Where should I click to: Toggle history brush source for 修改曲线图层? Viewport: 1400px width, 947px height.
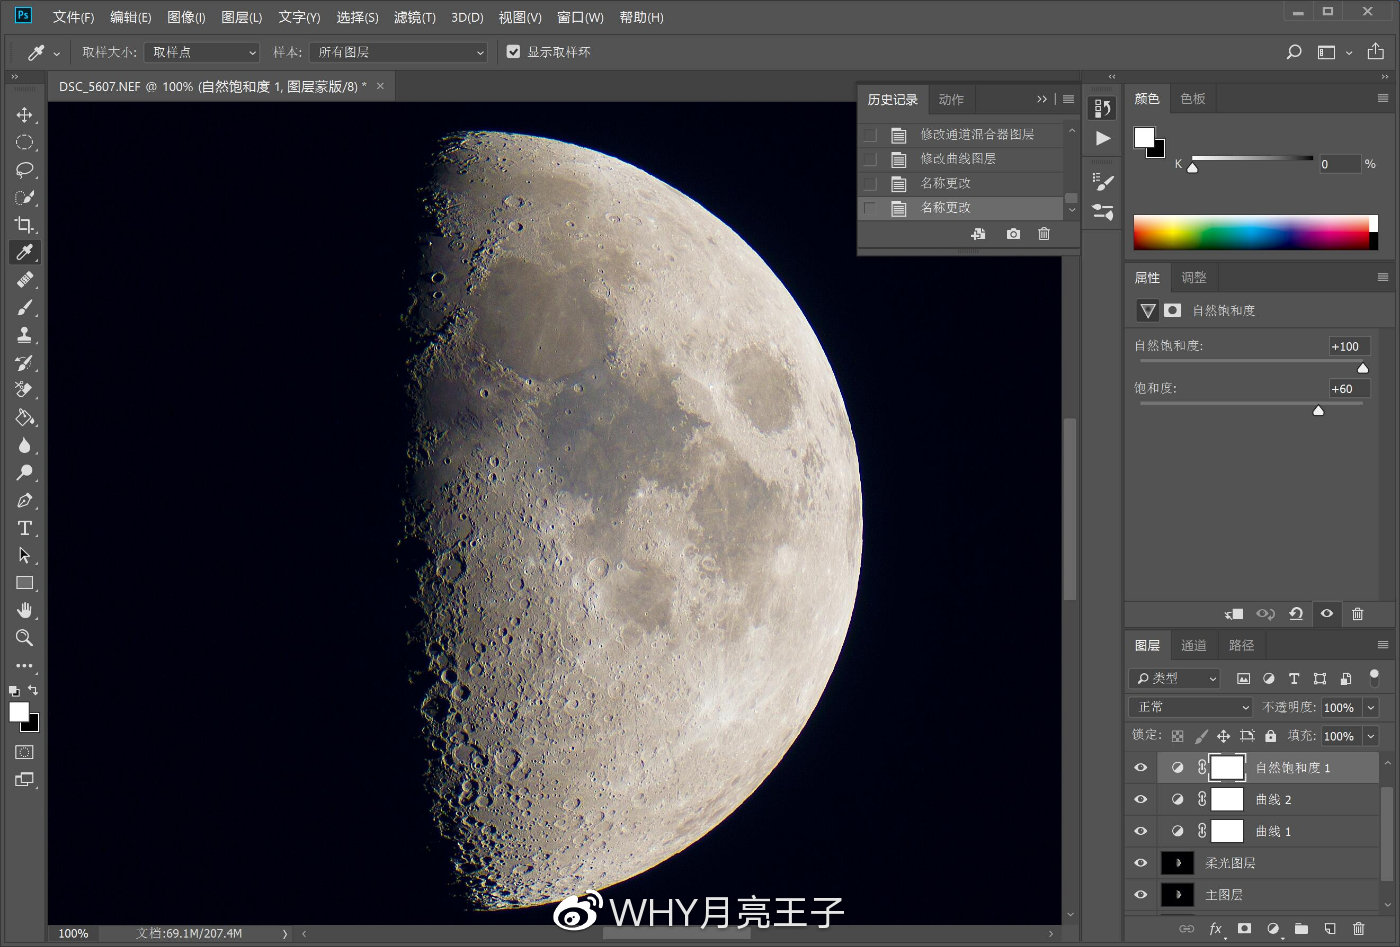pyautogui.click(x=870, y=159)
